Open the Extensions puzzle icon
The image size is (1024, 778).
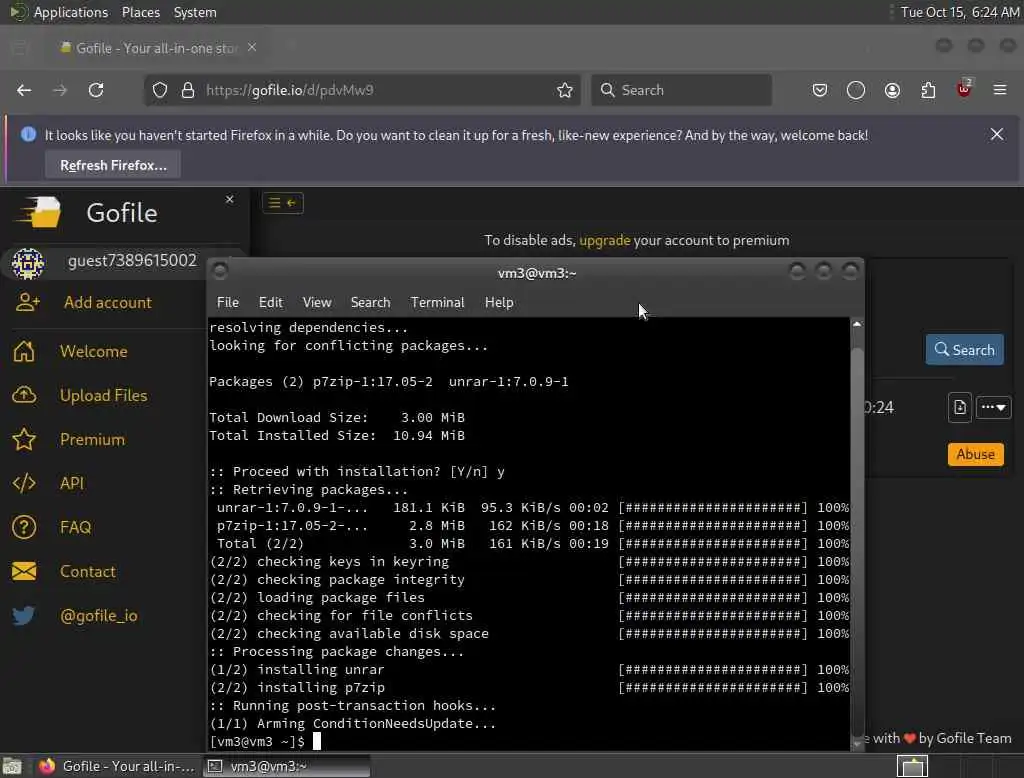click(928, 90)
